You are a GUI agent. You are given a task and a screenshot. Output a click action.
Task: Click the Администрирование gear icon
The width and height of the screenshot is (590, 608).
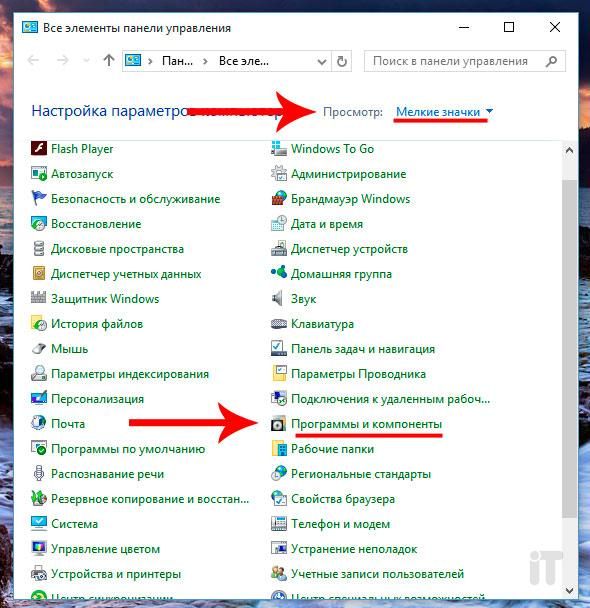tap(279, 174)
